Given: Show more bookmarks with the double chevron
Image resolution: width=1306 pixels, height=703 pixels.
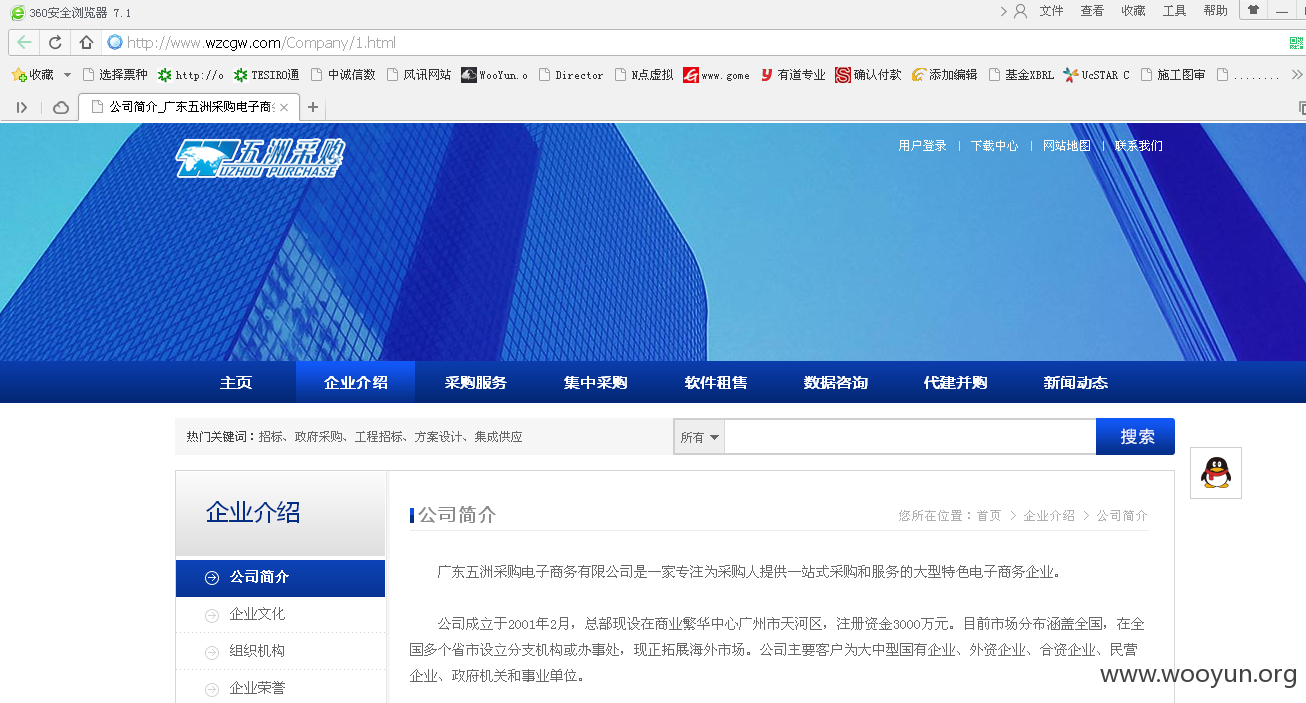Looking at the screenshot, I should click(x=1296, y=75).
